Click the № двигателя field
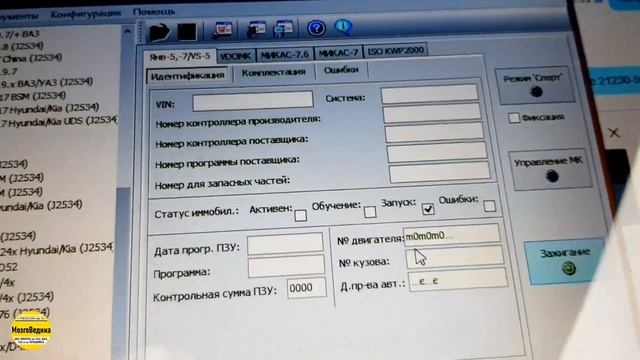 [x=451, y=235]
